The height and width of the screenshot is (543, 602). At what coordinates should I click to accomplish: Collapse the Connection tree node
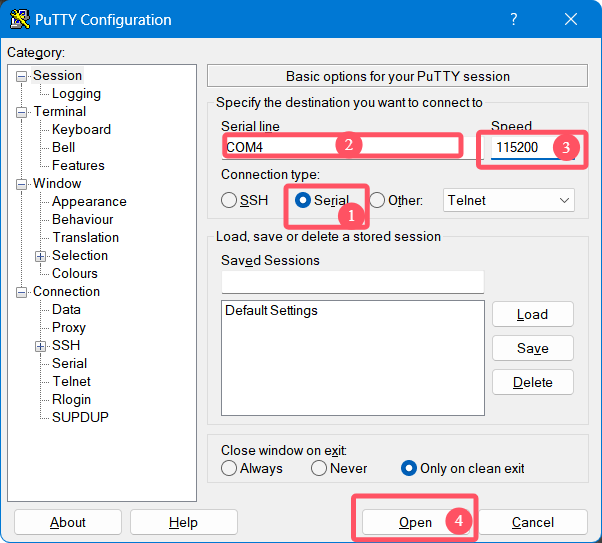[22, 293]
